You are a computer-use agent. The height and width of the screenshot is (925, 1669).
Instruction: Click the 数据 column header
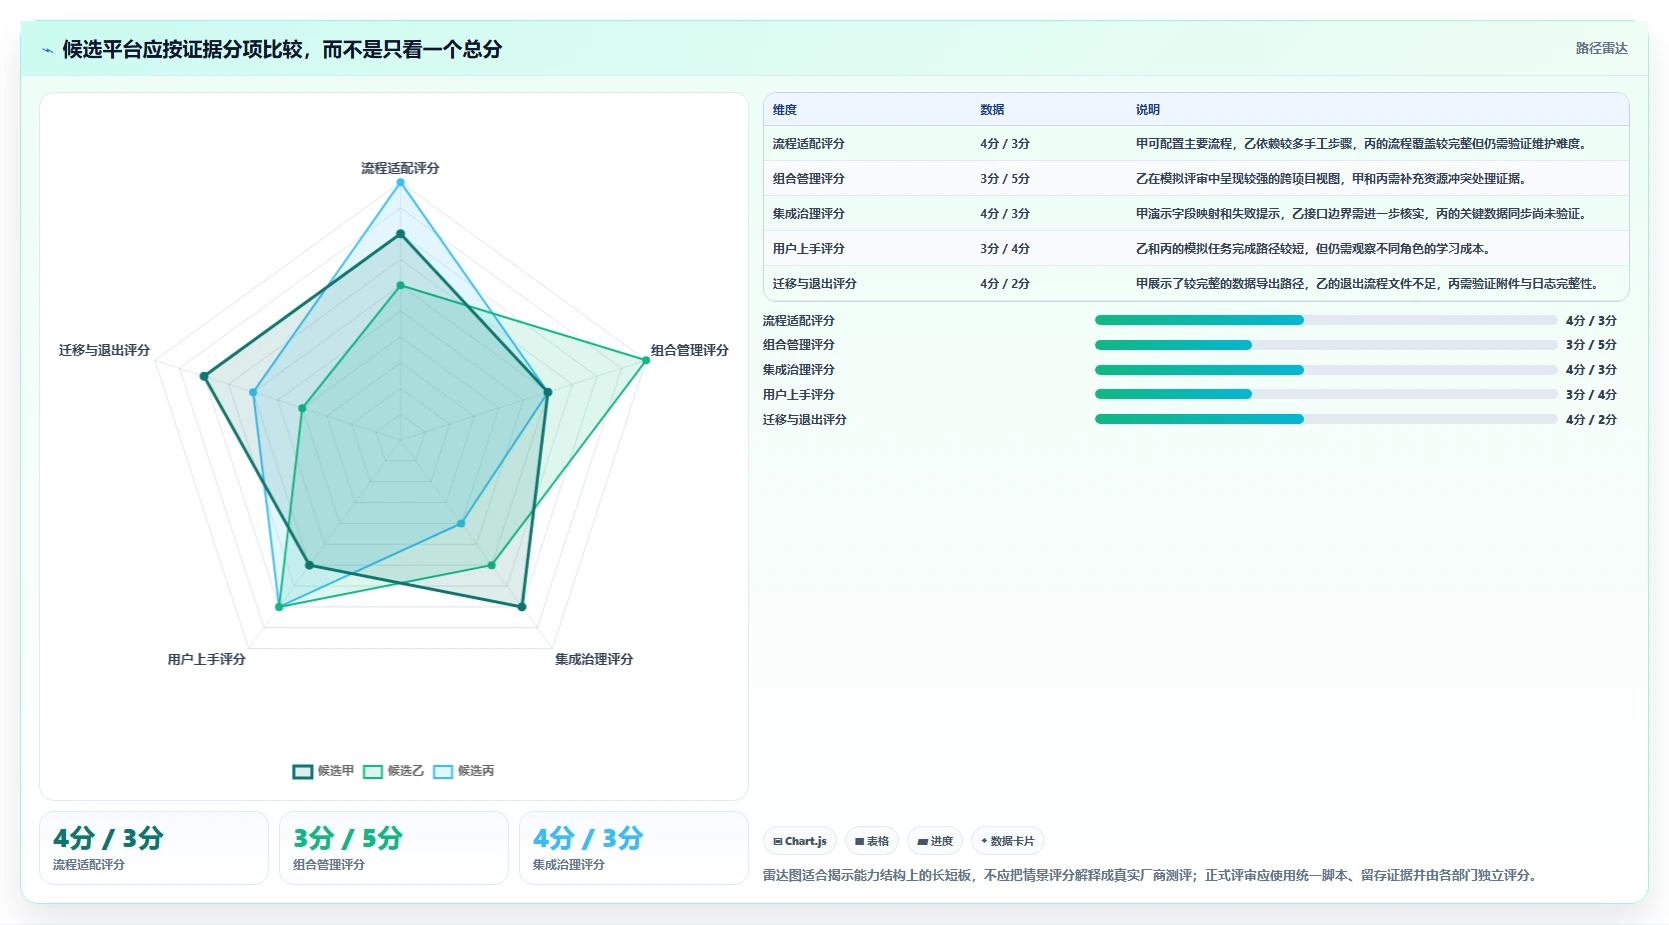click(992, 110)
